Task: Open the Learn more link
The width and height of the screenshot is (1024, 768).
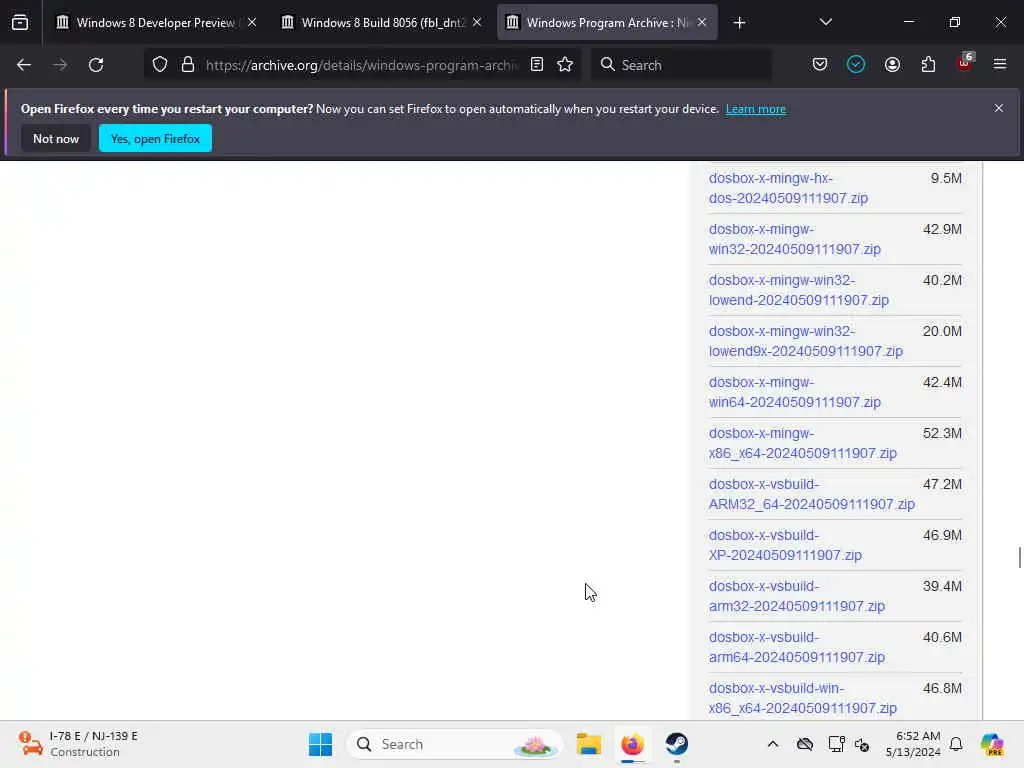Action: [756, 109]
